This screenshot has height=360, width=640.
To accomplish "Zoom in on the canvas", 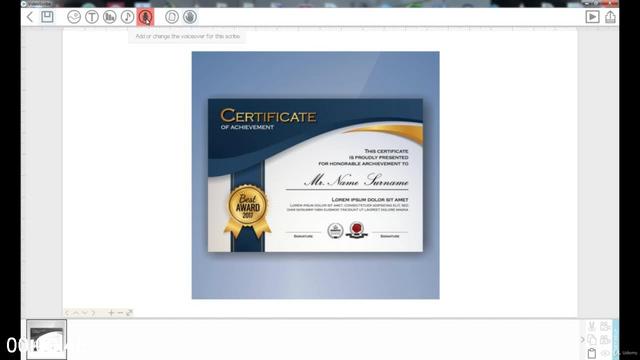I will (111, 313).
